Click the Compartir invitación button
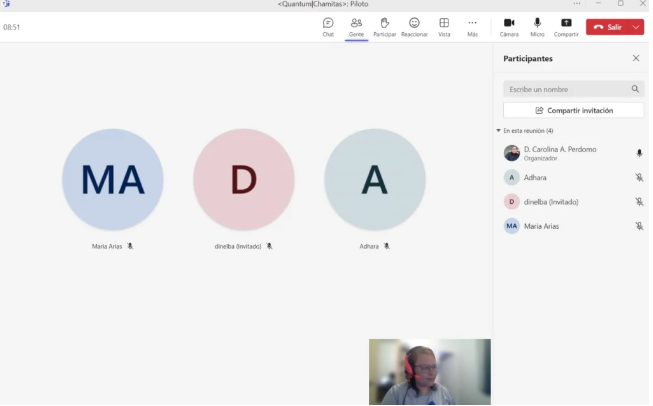The height and width of the screenshot is (406, 653). pos(573,110)
